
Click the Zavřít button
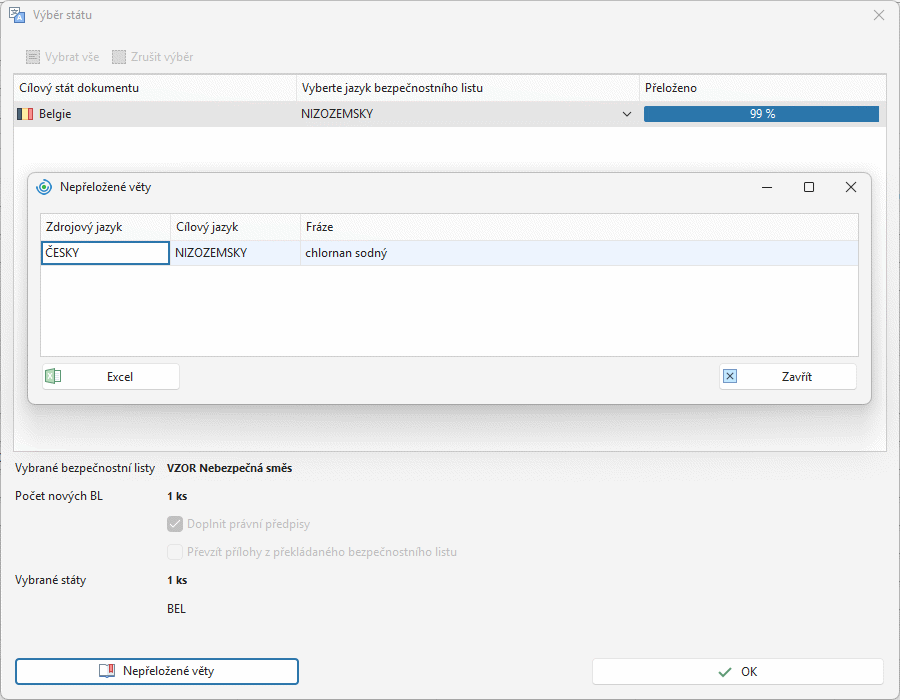[x=788, y=377]
